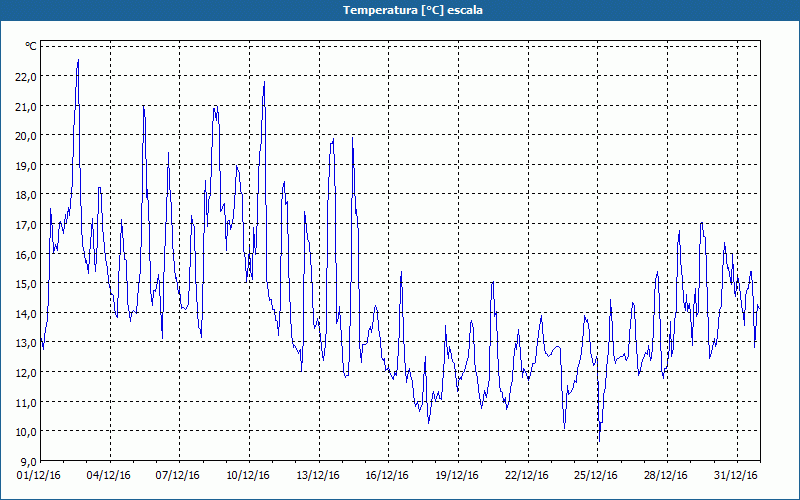Click the °C unit label on the axis
The width and height of the screenshot is (800, 500).
coord(31,46)
